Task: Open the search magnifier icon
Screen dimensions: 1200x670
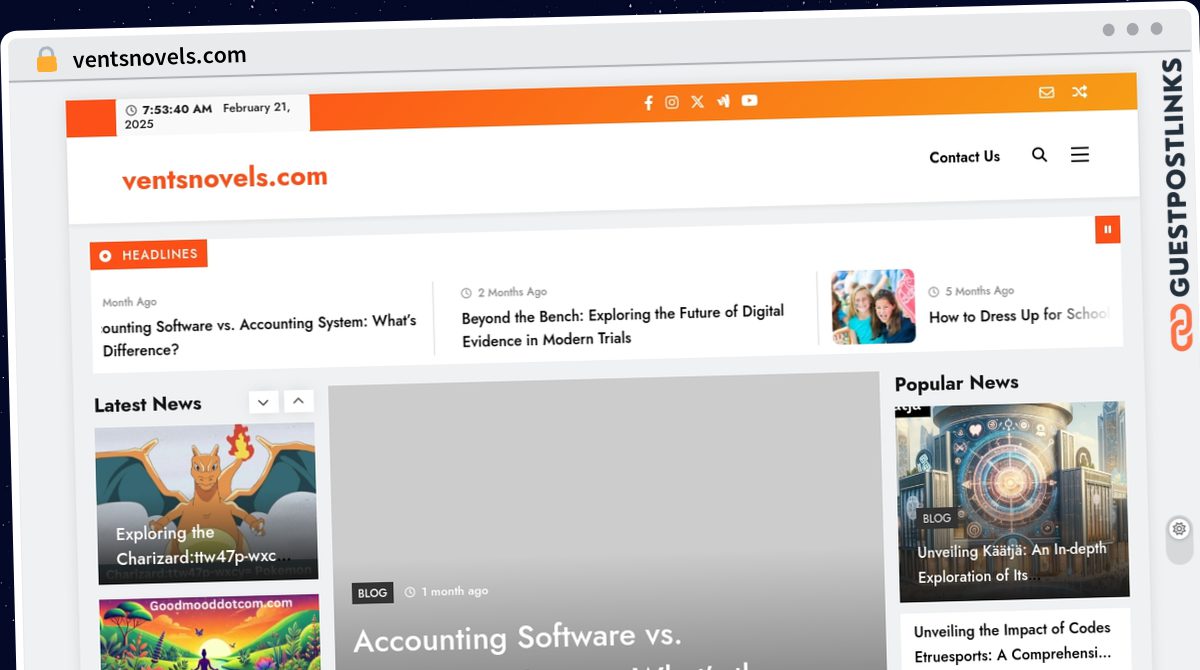Action: click(x=1040, y=155)
